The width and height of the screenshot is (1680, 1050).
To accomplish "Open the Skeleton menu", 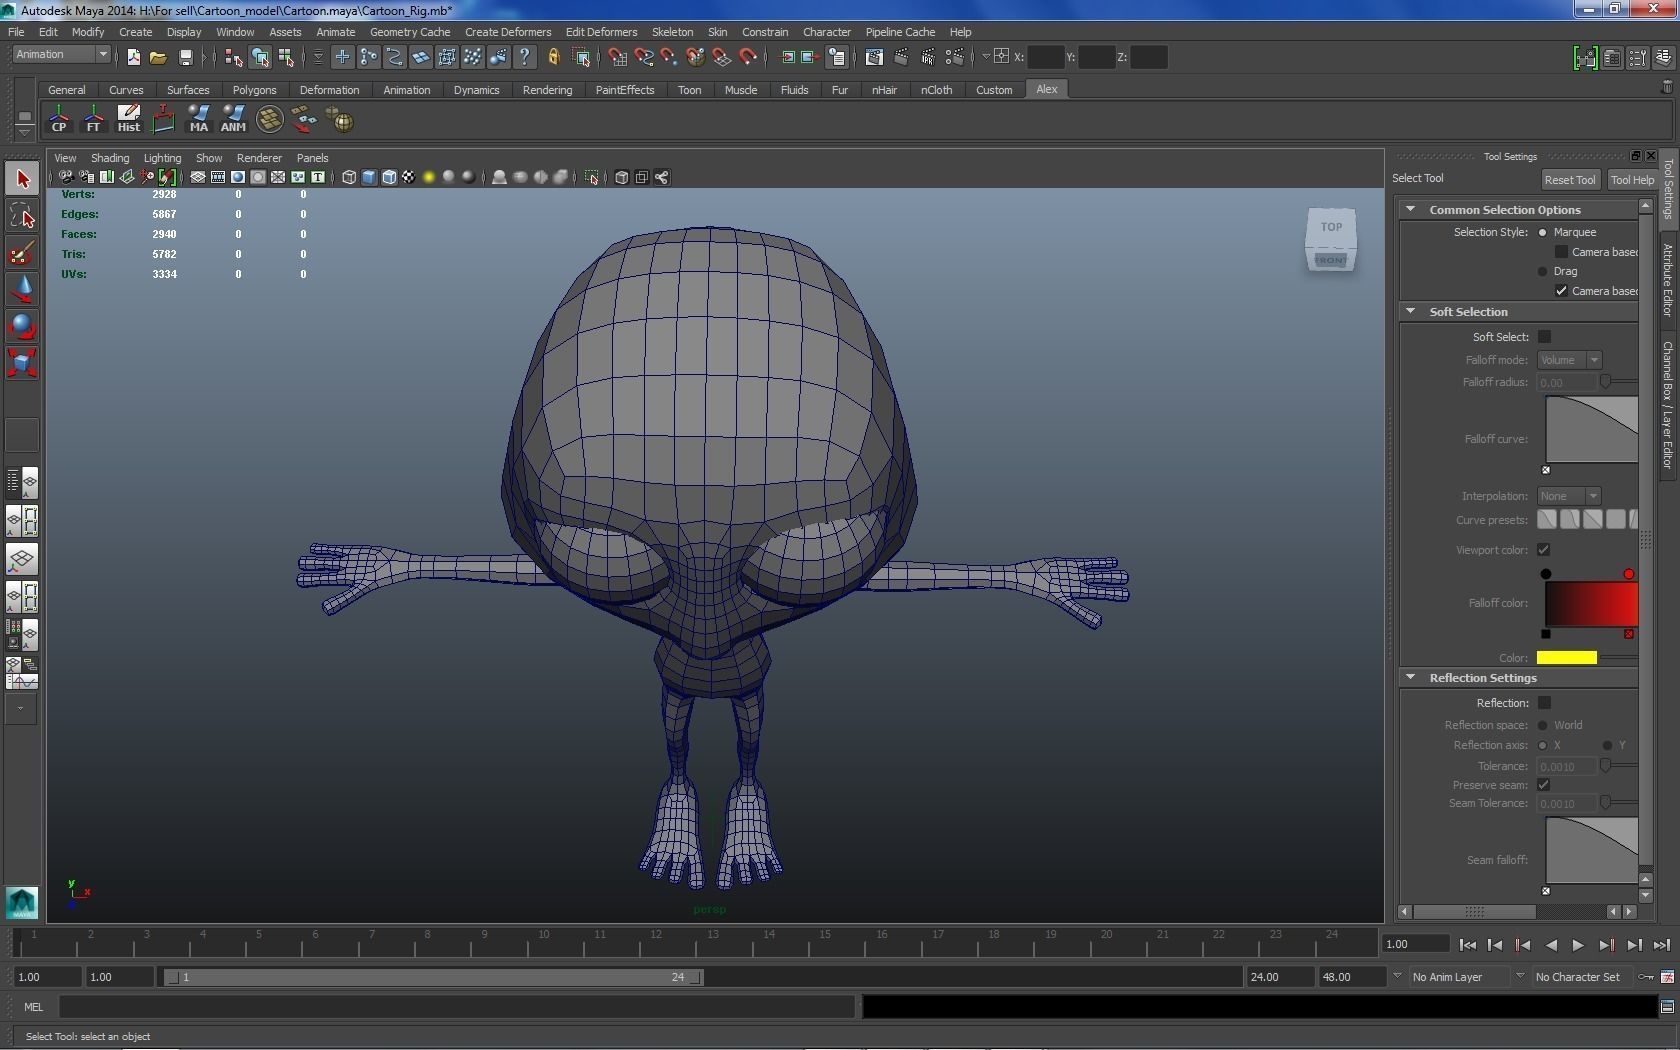I will coord(672,32).
